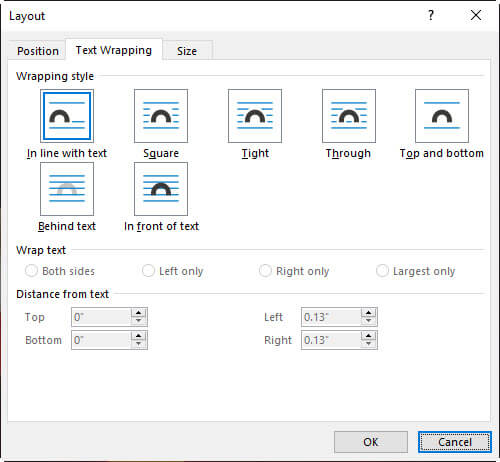Open the Size tab

coord(187,51)
